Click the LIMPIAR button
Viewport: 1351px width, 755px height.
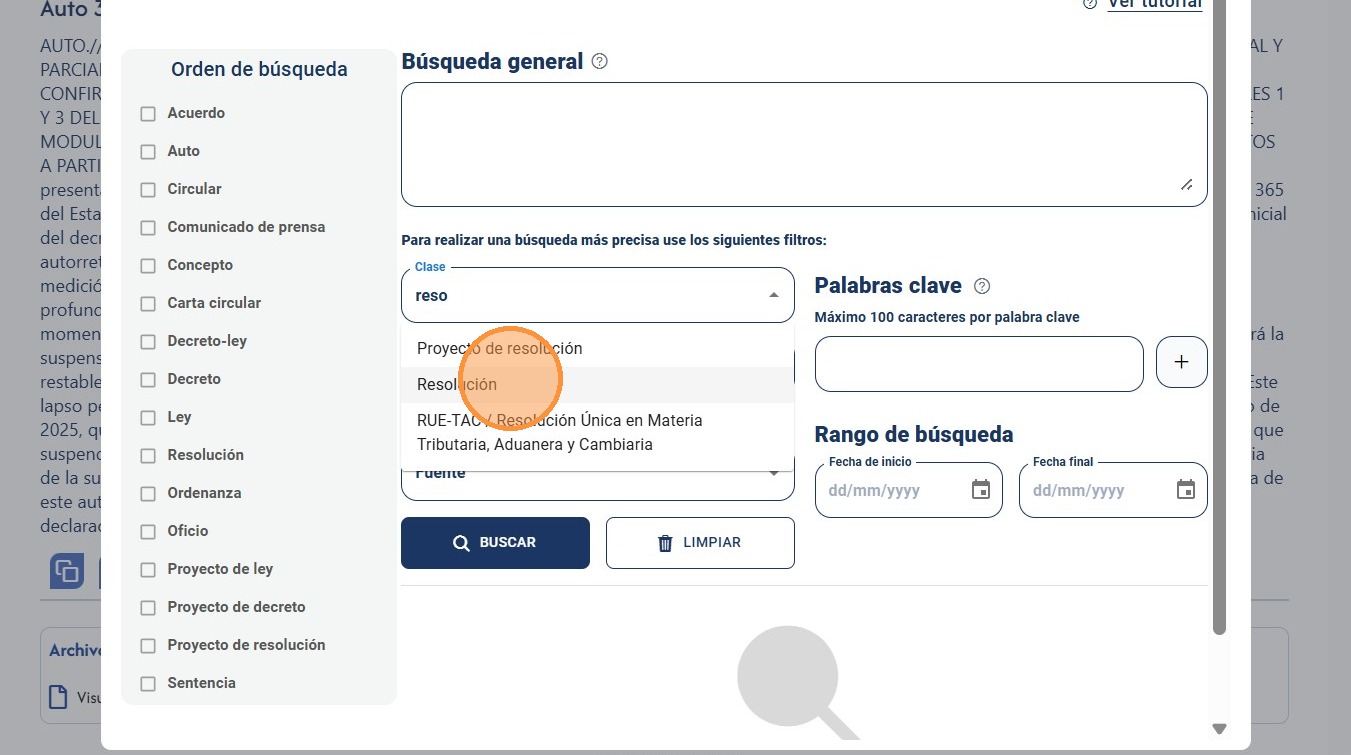(700, 543)
